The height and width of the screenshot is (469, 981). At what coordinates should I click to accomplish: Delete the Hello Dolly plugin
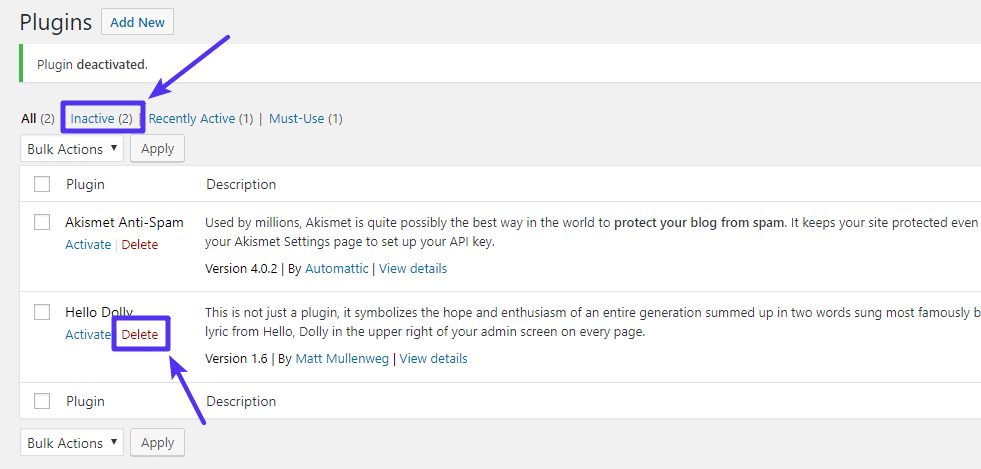pos(140,335)
